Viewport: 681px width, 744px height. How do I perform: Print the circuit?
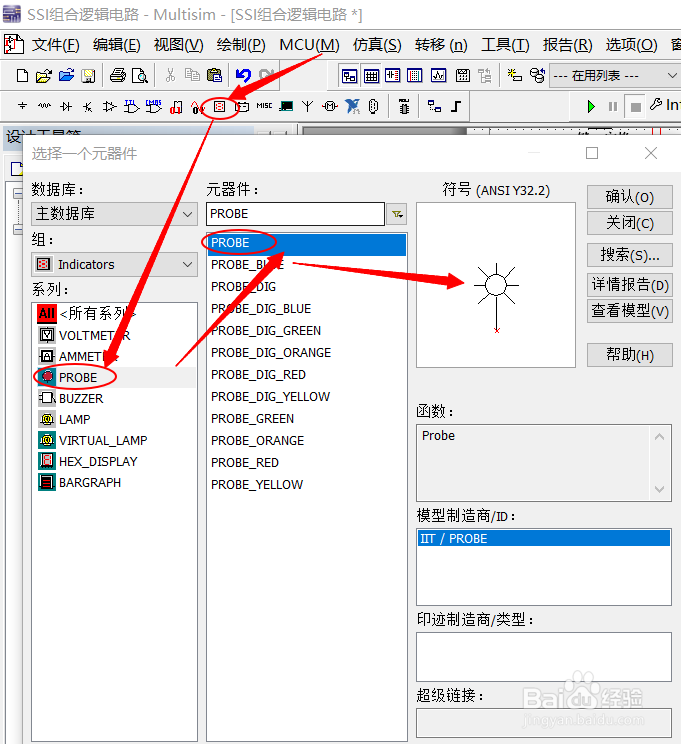118,76
